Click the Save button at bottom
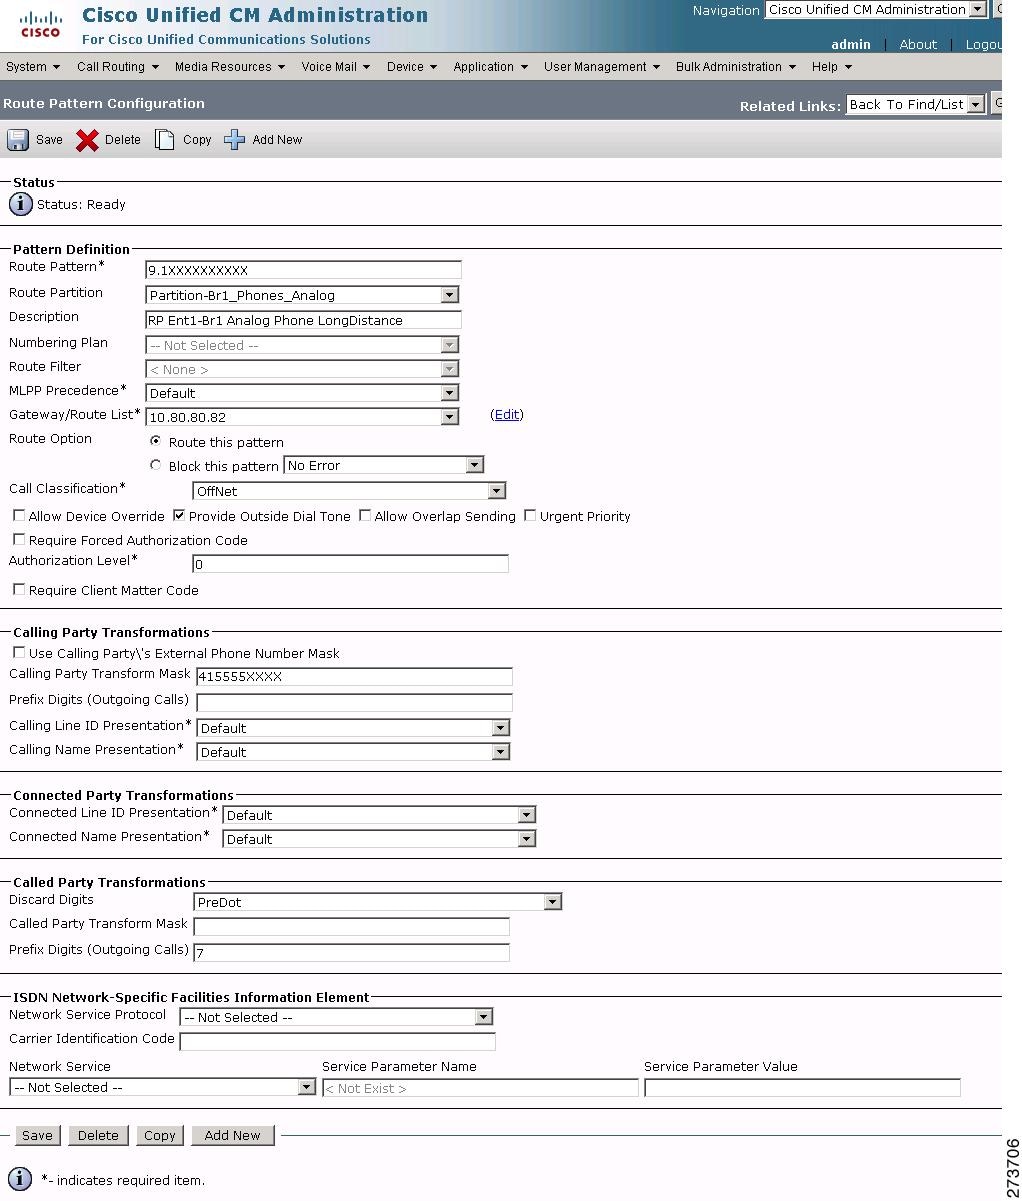 tap(37, 1135)
